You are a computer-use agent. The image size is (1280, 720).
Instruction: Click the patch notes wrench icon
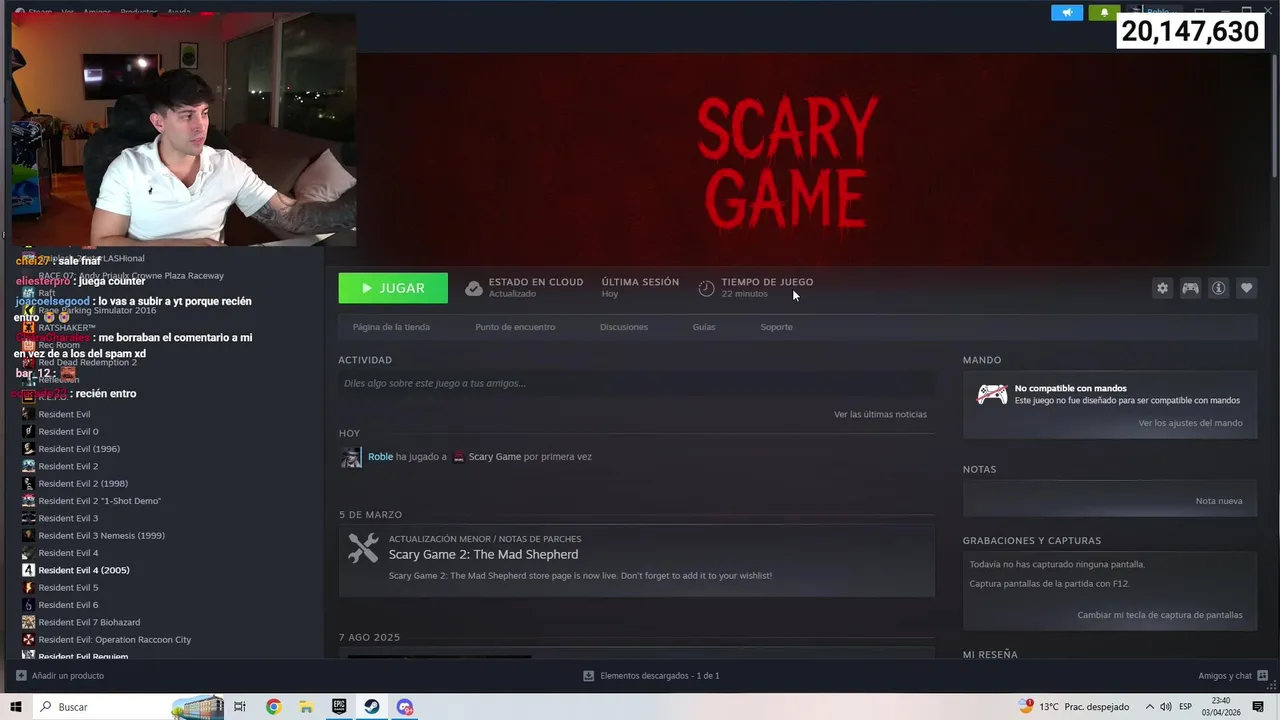coord(363,548)
